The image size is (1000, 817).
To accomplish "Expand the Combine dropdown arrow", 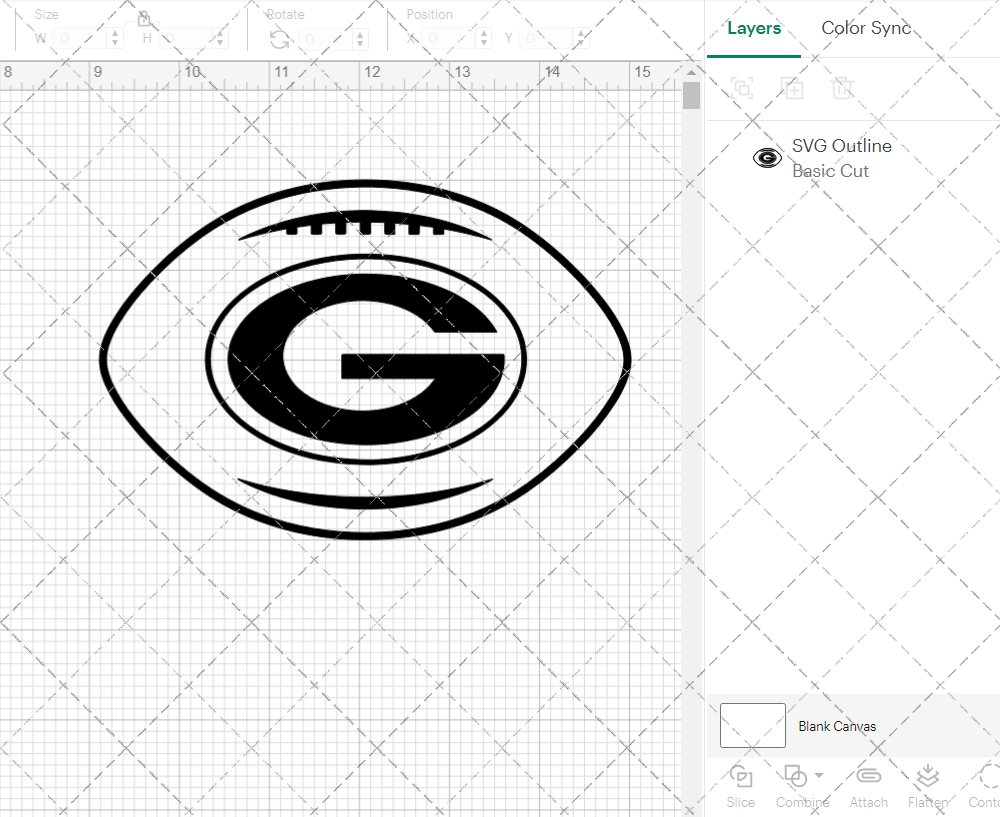I will click(x=819, y=776).
